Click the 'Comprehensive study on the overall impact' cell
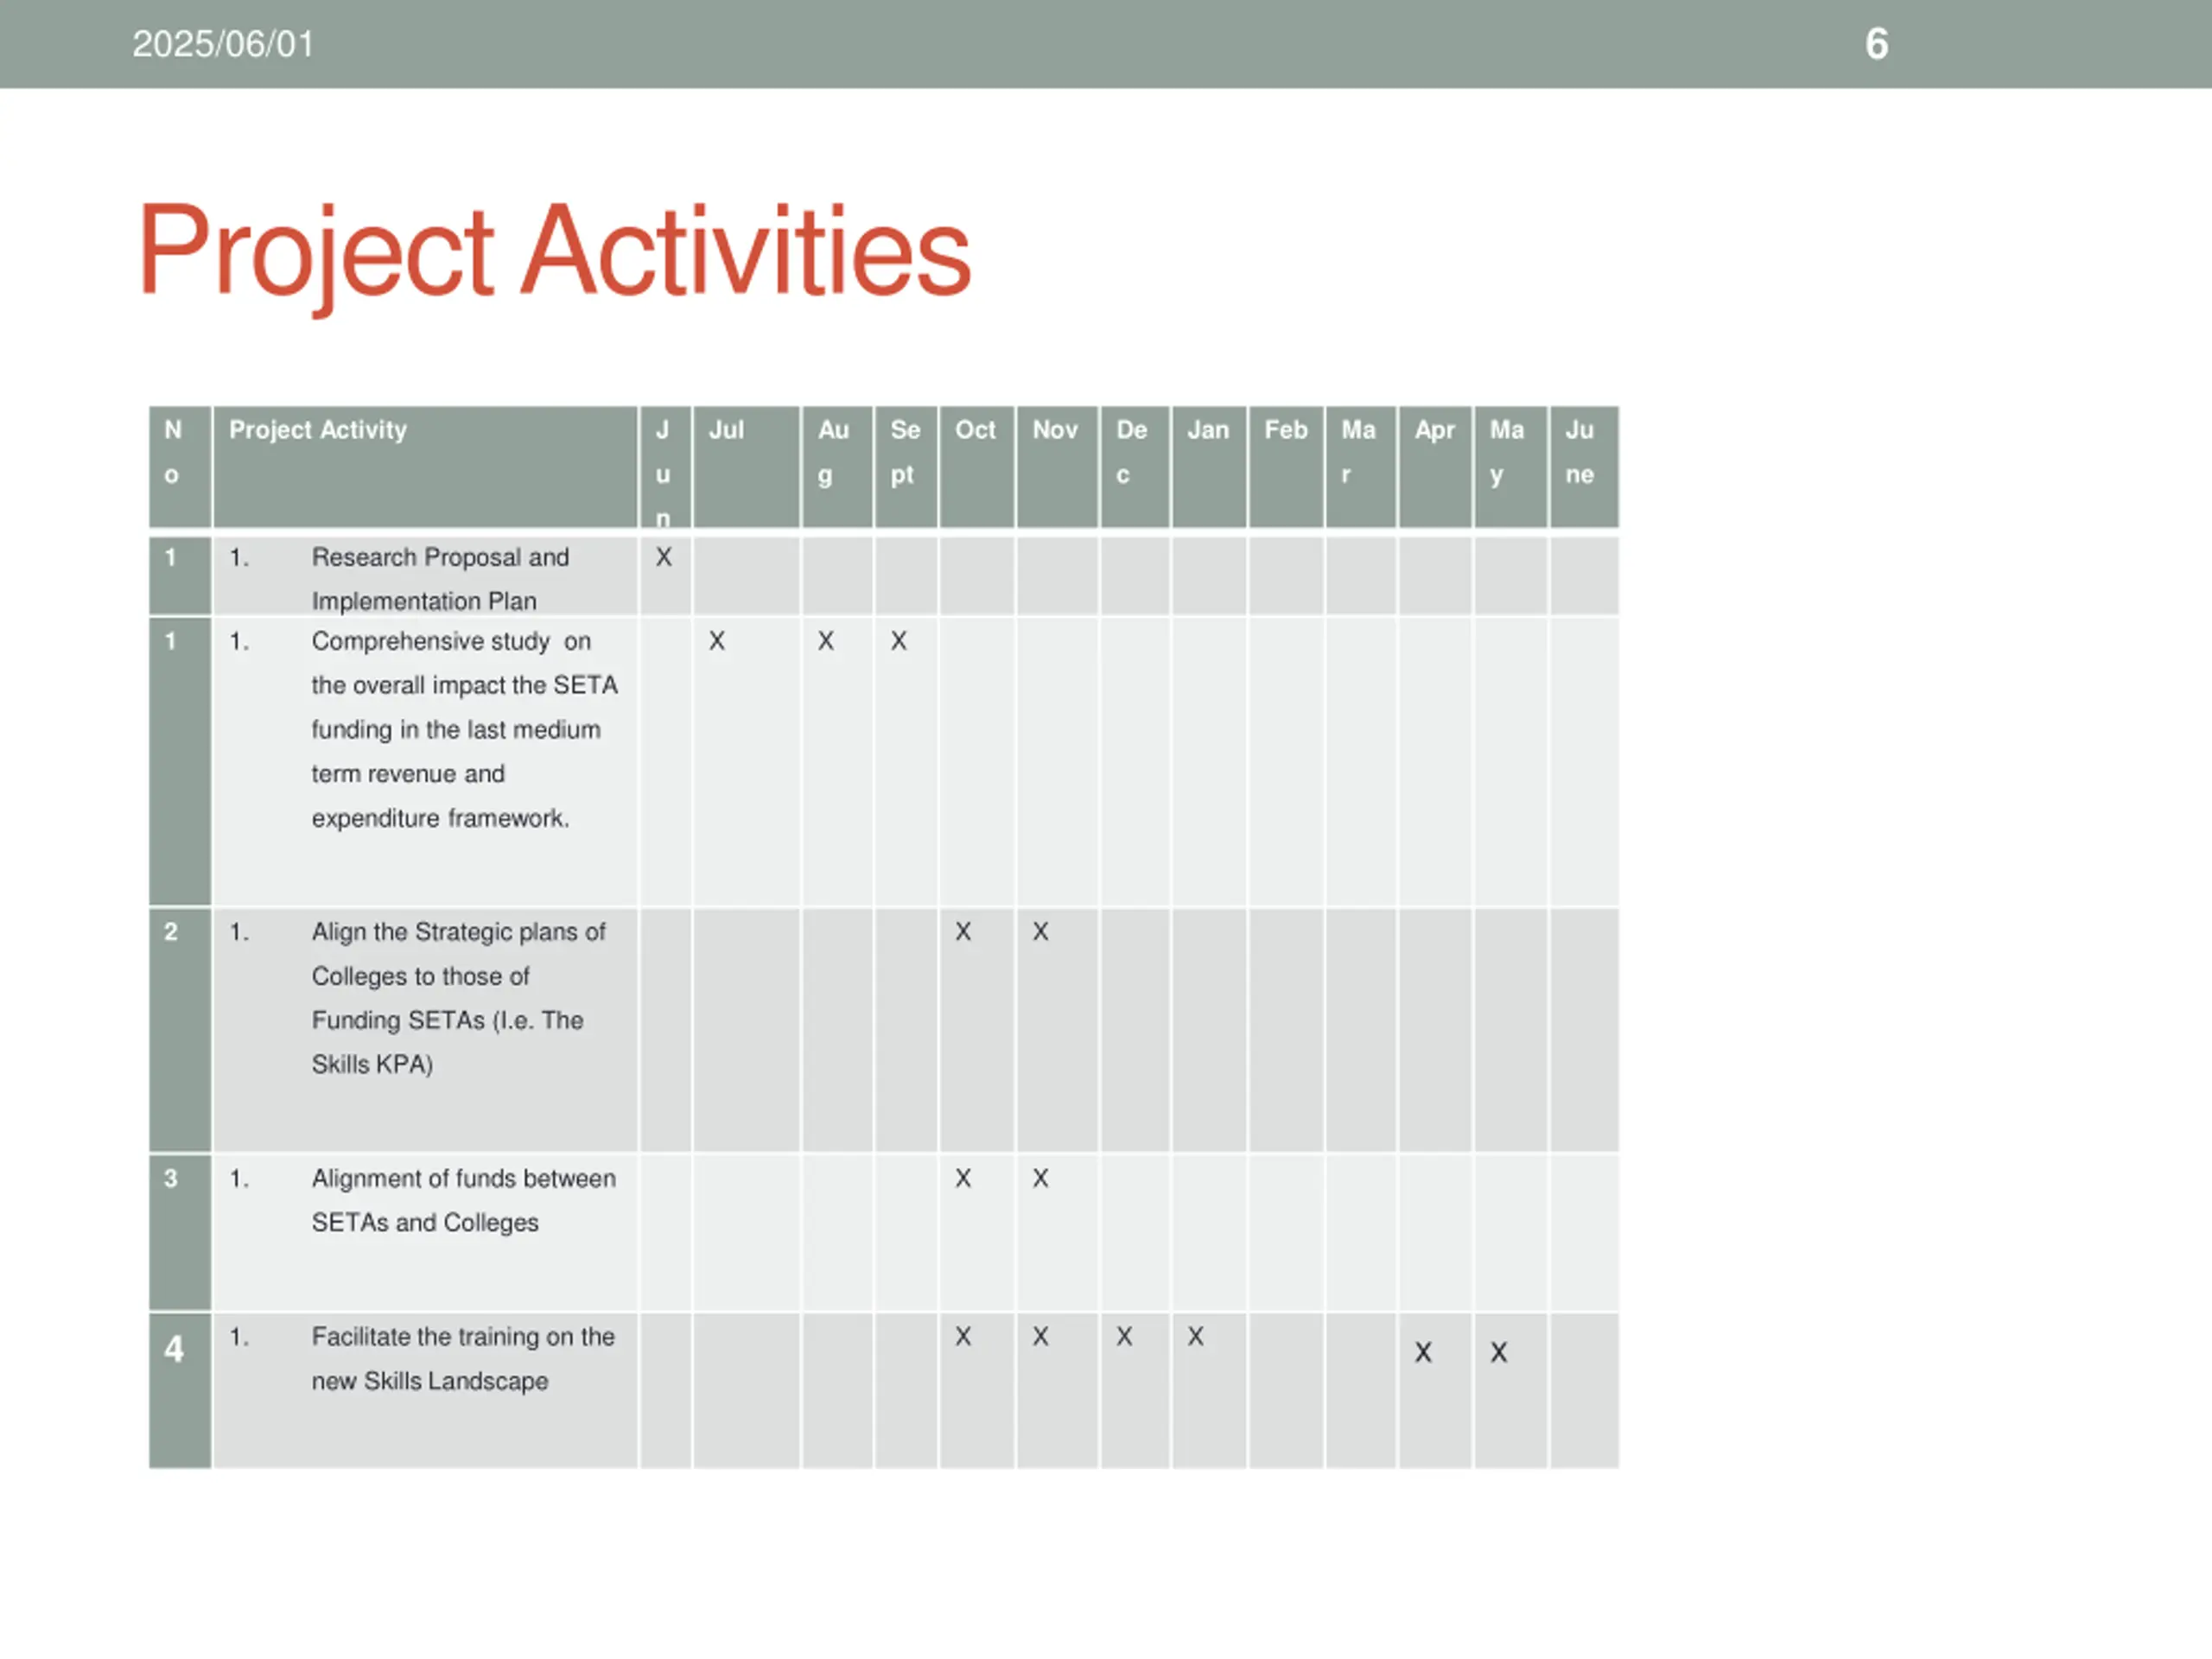The width and height of the screenshot is (2212, 1659). pos(425,762)
